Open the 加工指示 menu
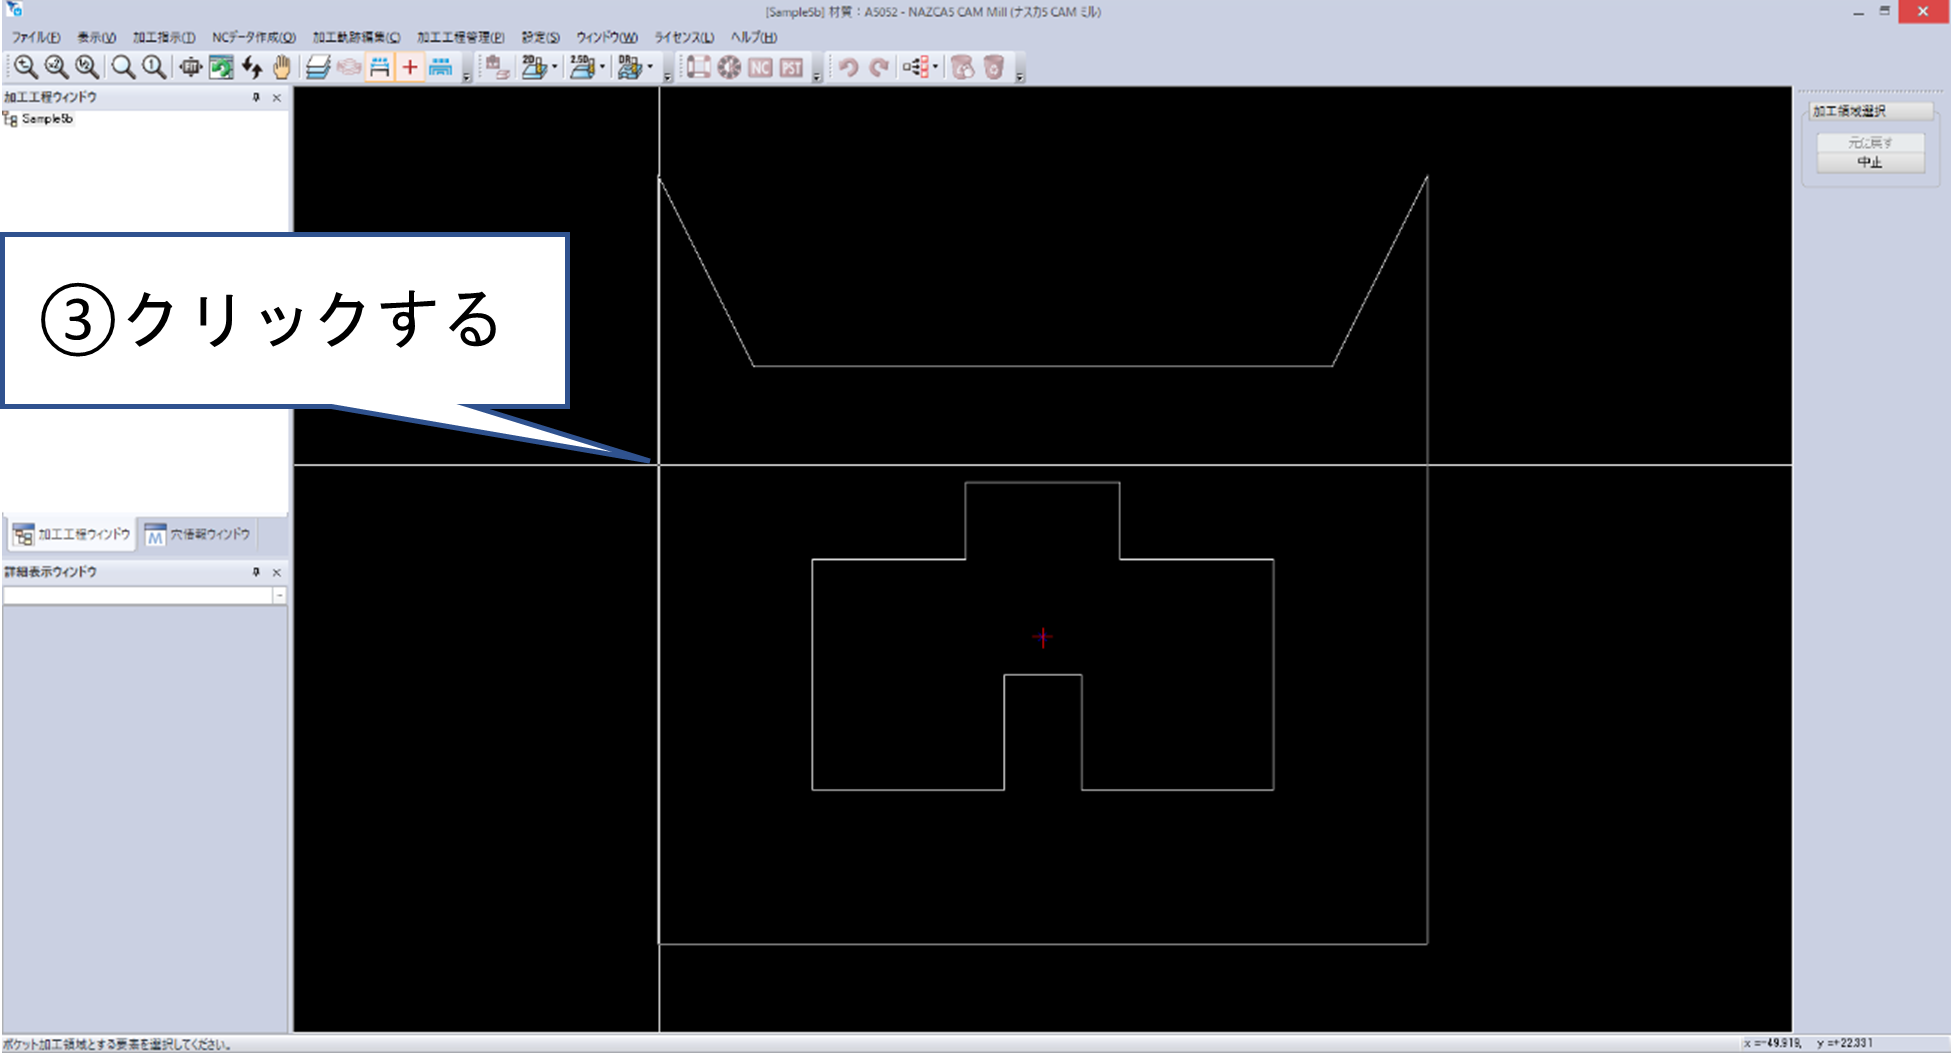Screen dimensions: 1951x1053 (x=164, y=37)
